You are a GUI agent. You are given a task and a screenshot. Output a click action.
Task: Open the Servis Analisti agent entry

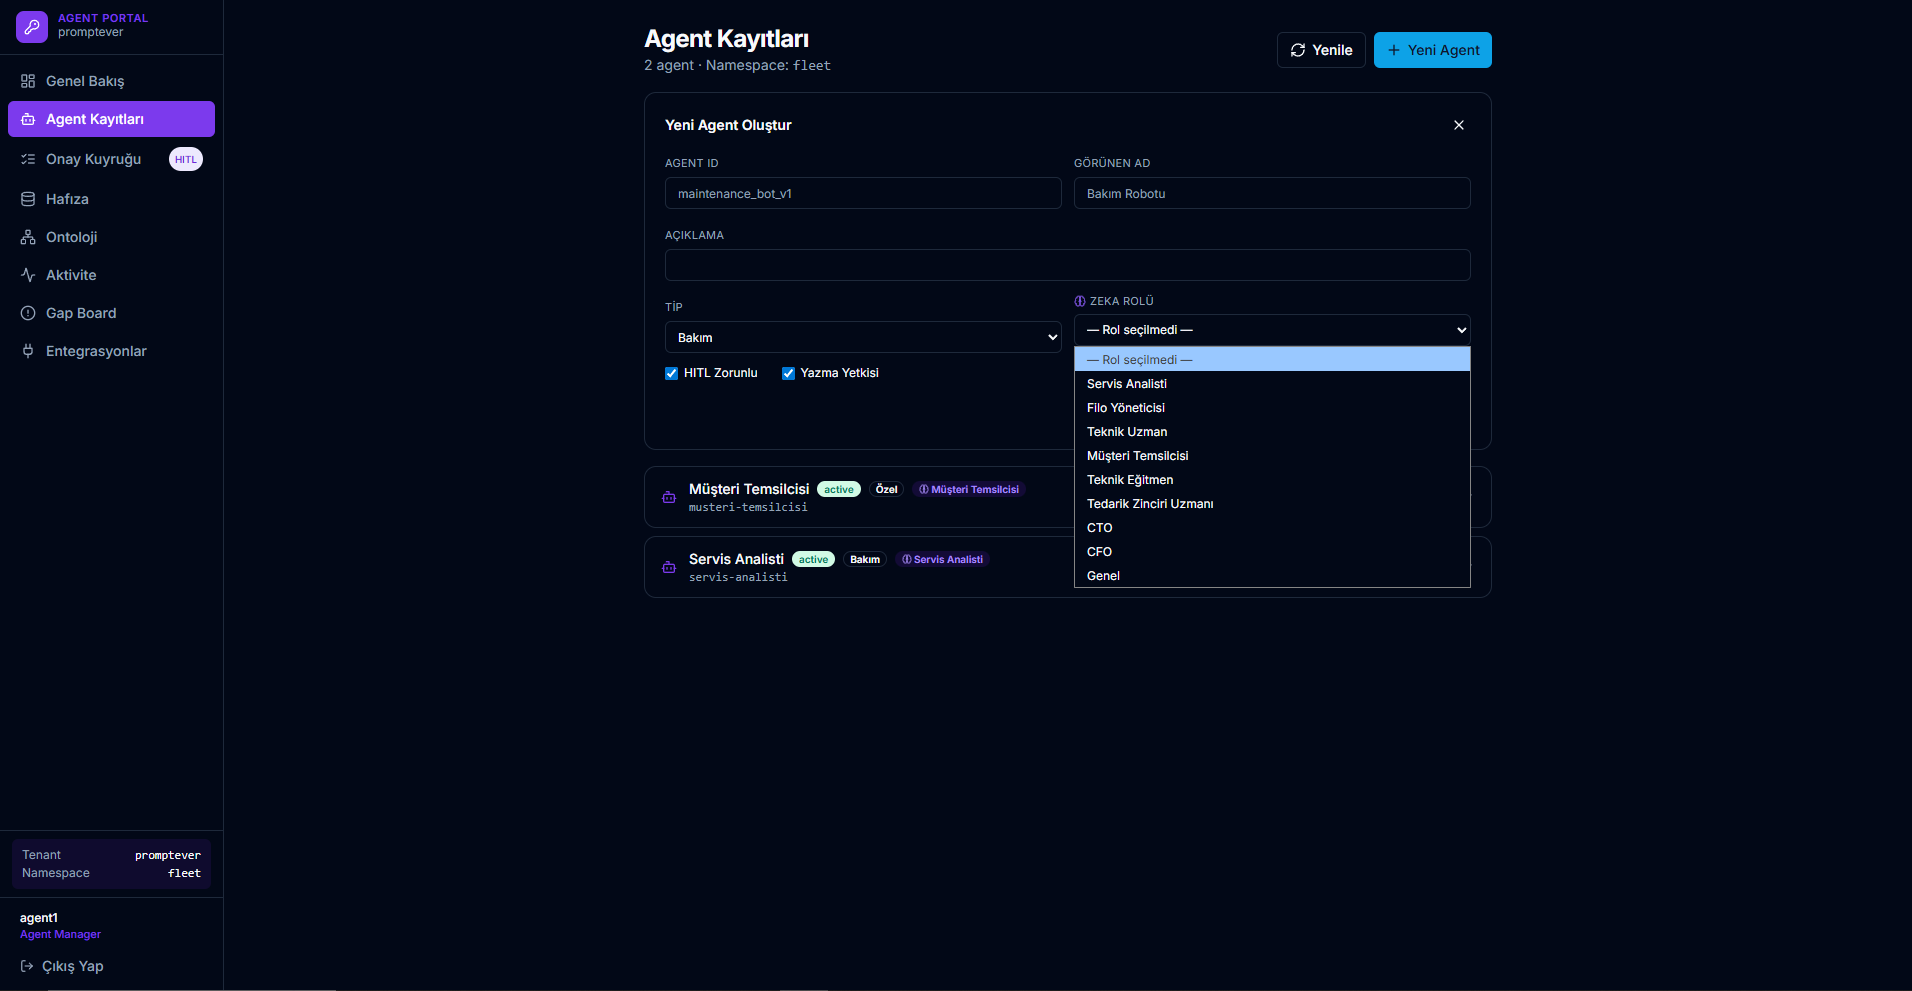(x=737, y=559)
